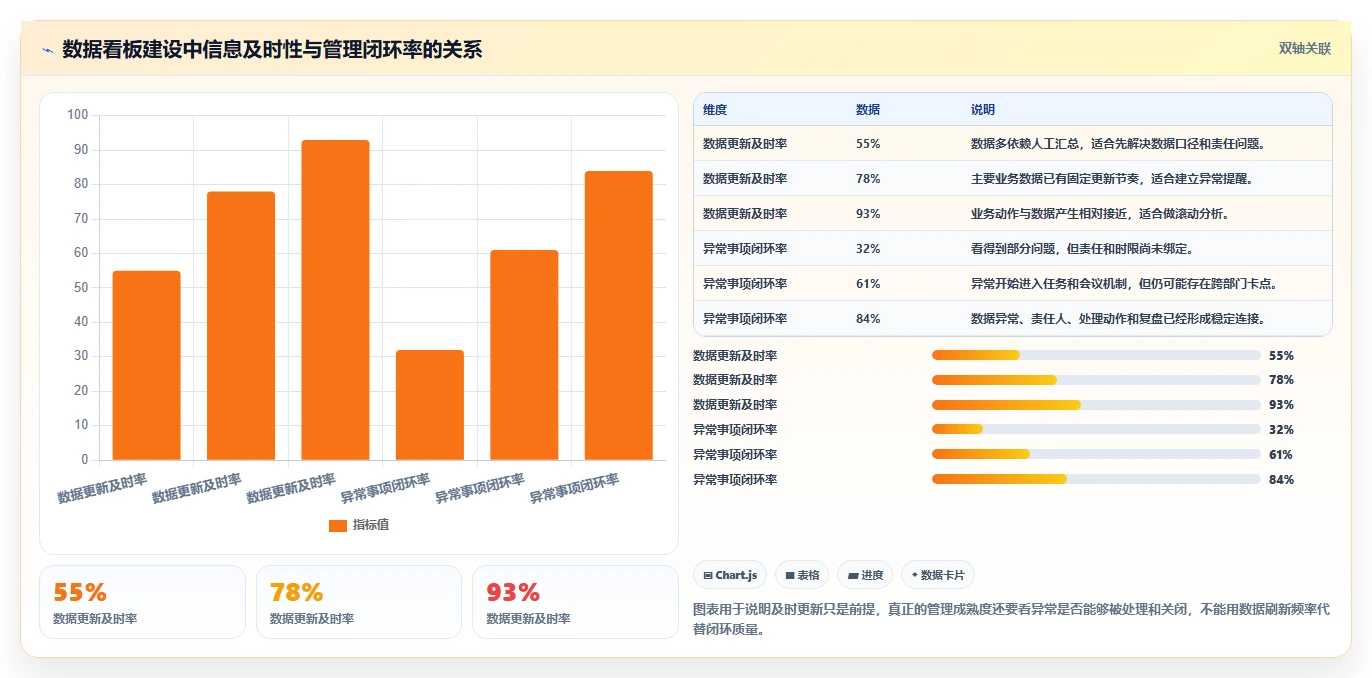Click the 93% value in the table

[x=868, y=214]
